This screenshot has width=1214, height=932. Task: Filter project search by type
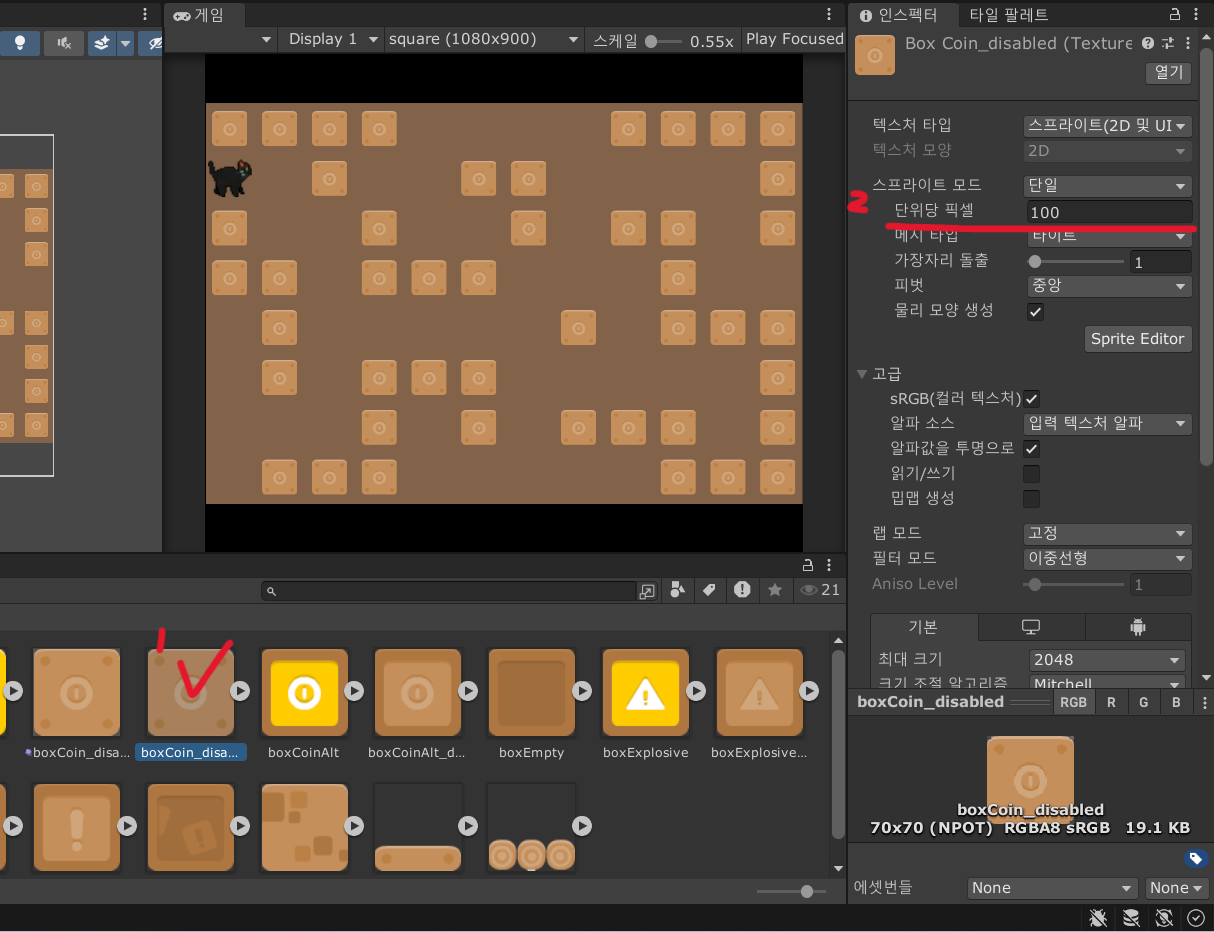pos(678,590)
